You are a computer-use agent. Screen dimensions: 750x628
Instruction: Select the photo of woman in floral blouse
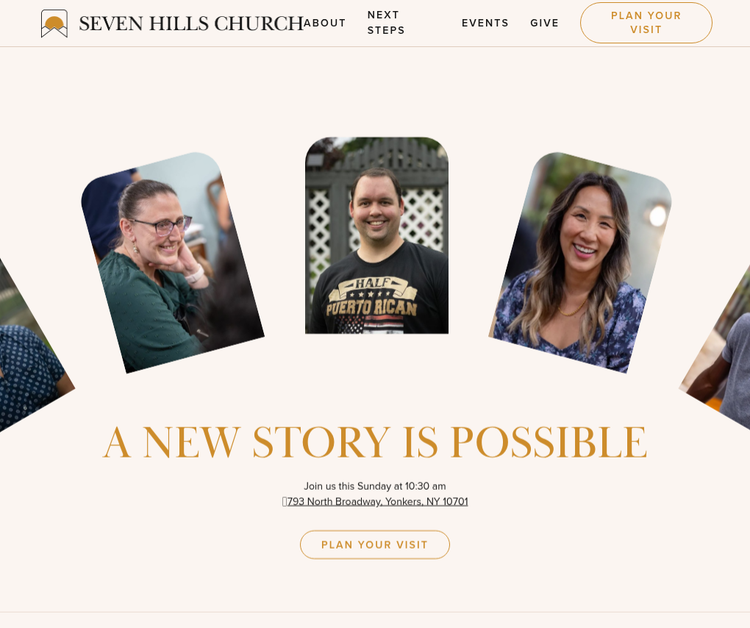click(x=580, y=263)
